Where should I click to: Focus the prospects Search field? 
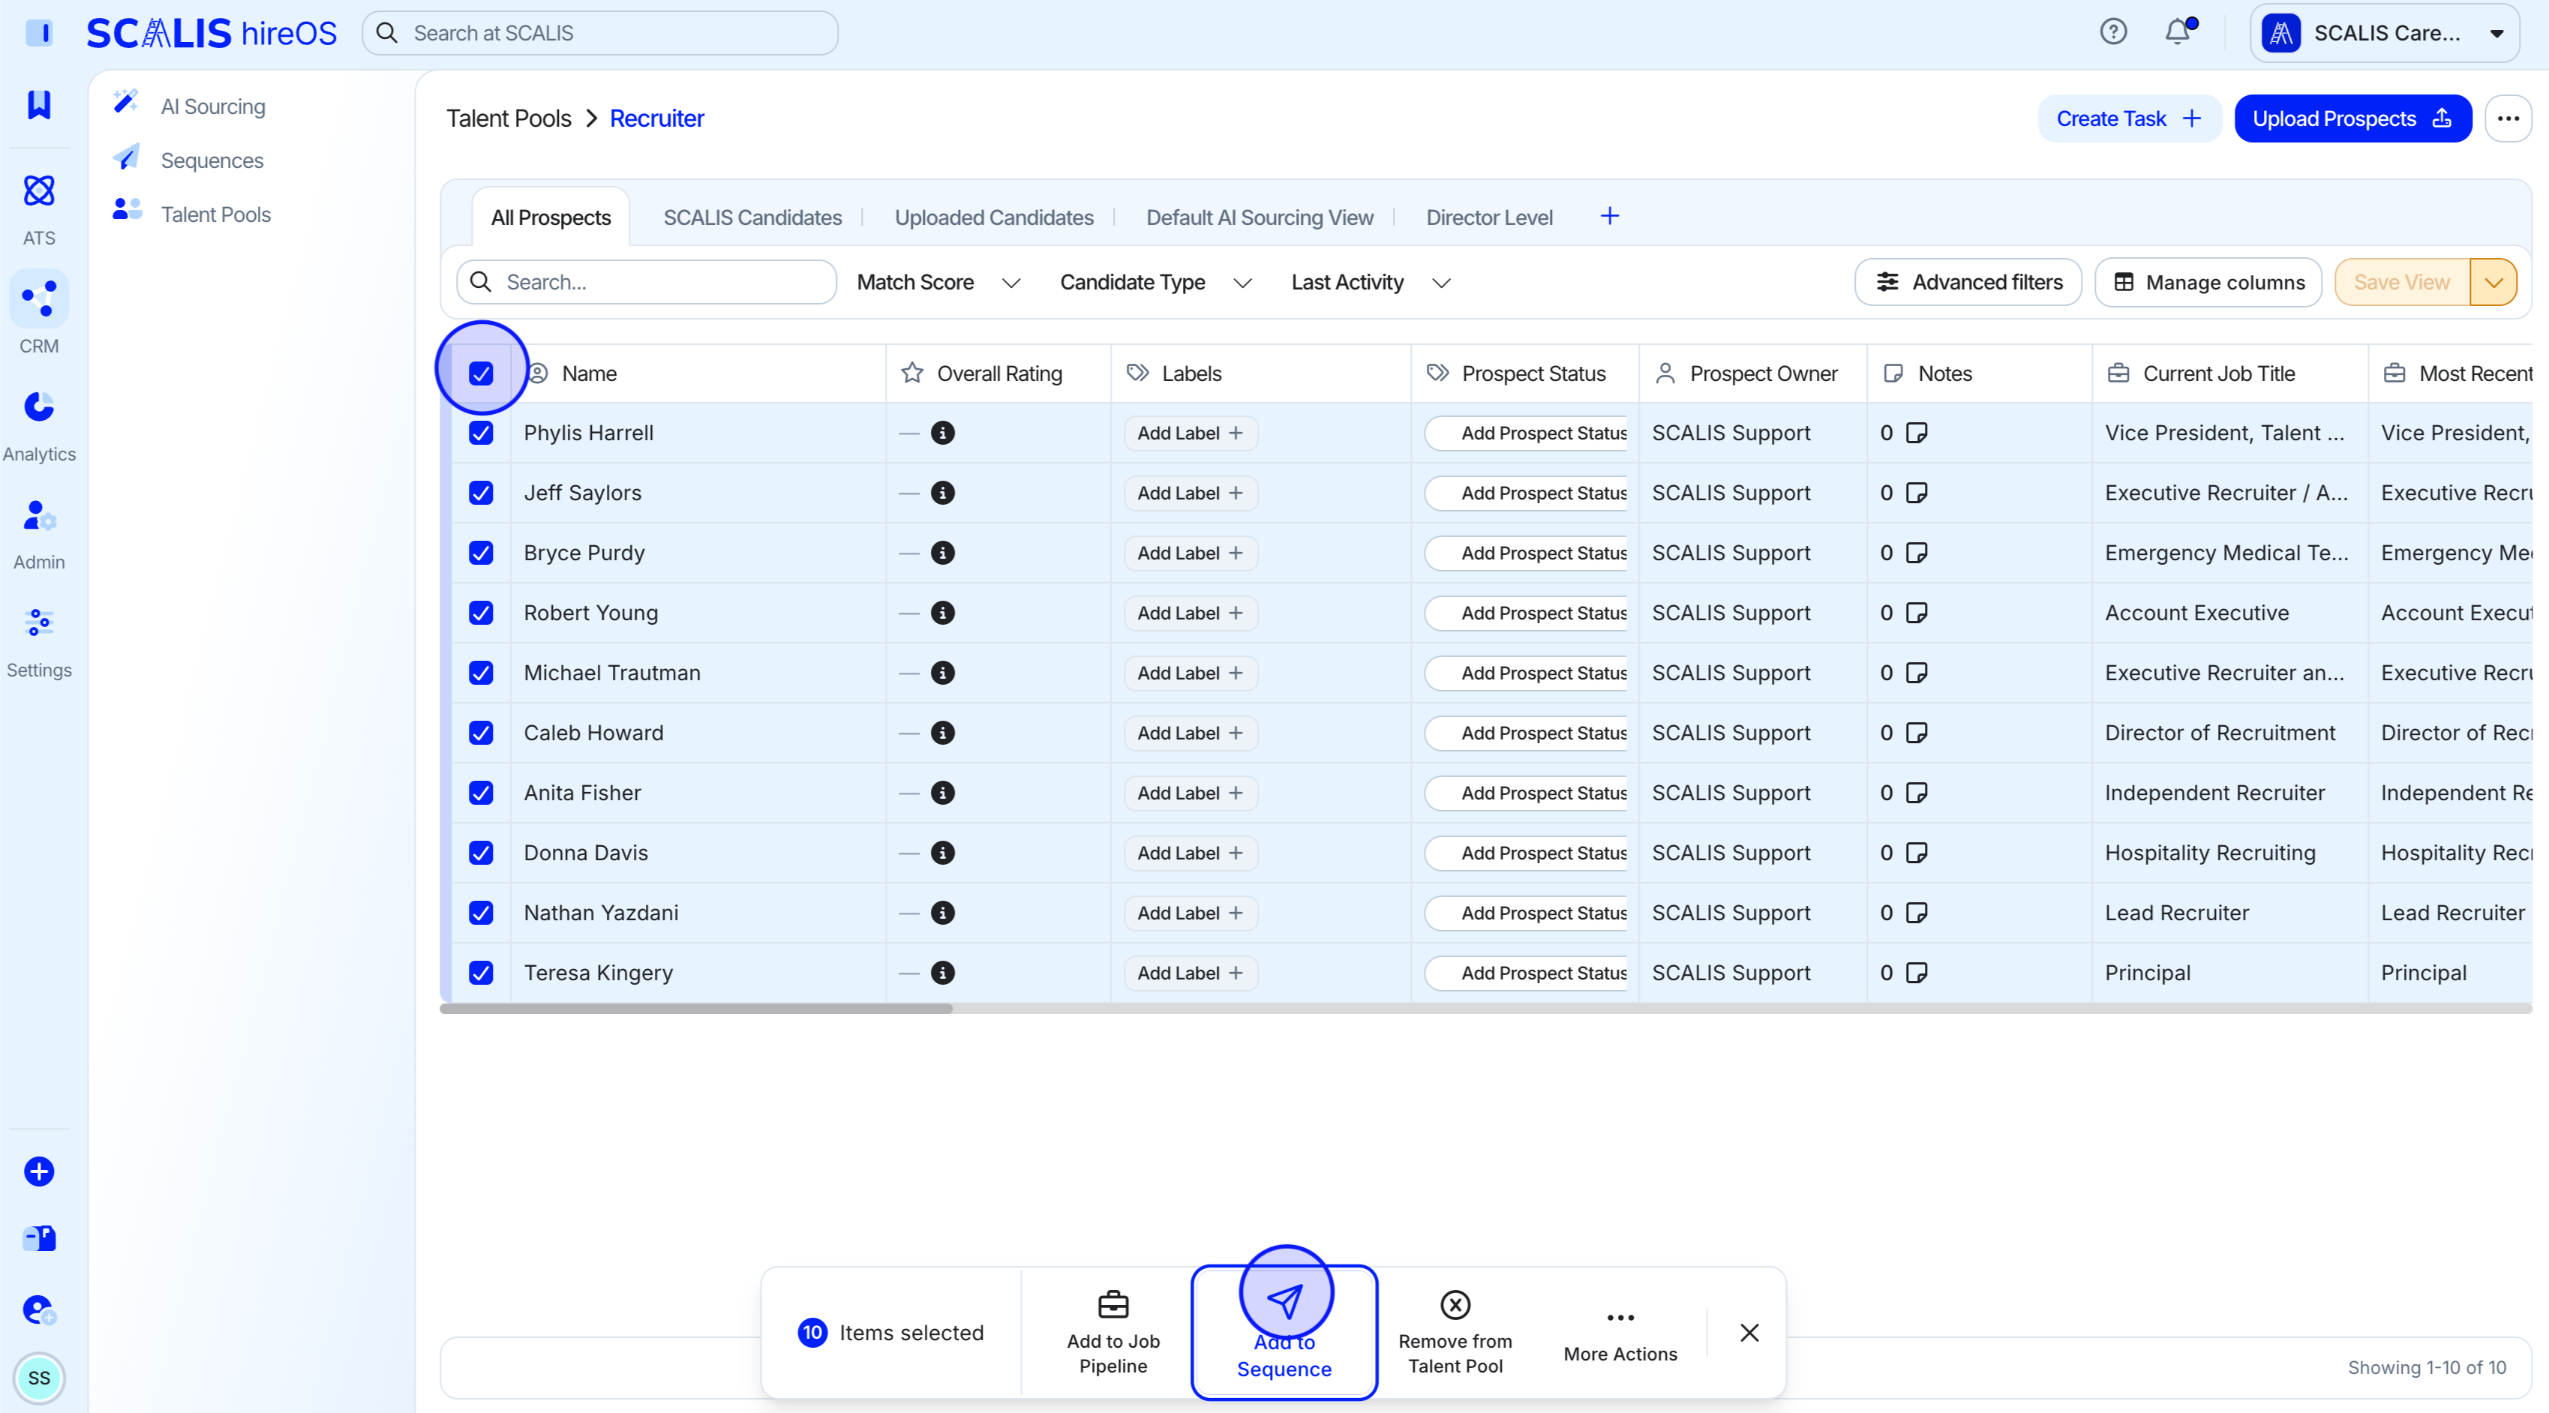click(x=646, y=283)
